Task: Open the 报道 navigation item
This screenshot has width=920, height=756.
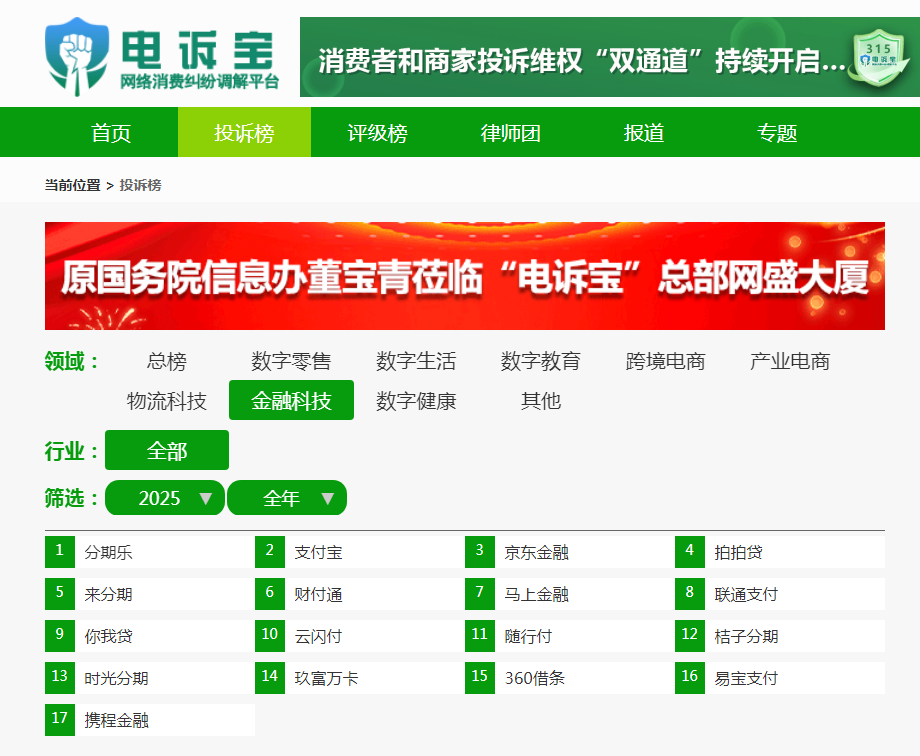Action: click(644, 133)
